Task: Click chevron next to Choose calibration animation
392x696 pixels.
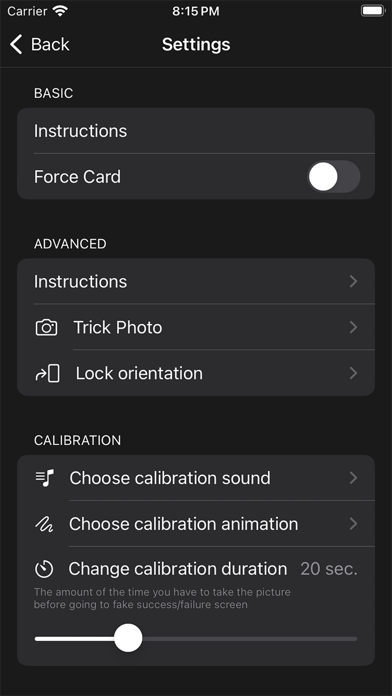Action: point(353,524)
